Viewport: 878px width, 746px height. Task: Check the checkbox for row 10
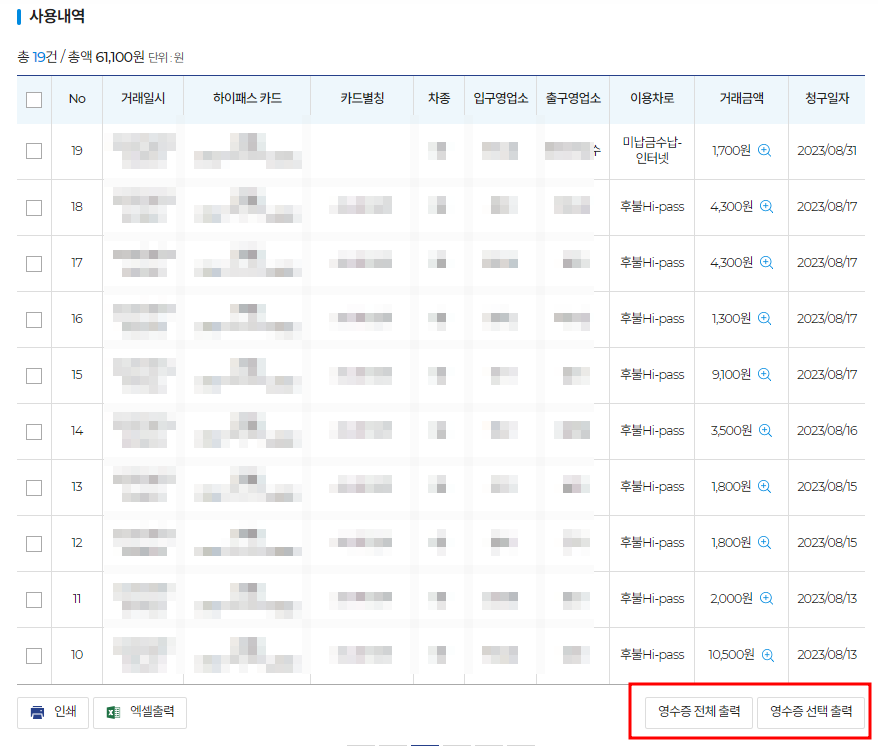[32, 654]
